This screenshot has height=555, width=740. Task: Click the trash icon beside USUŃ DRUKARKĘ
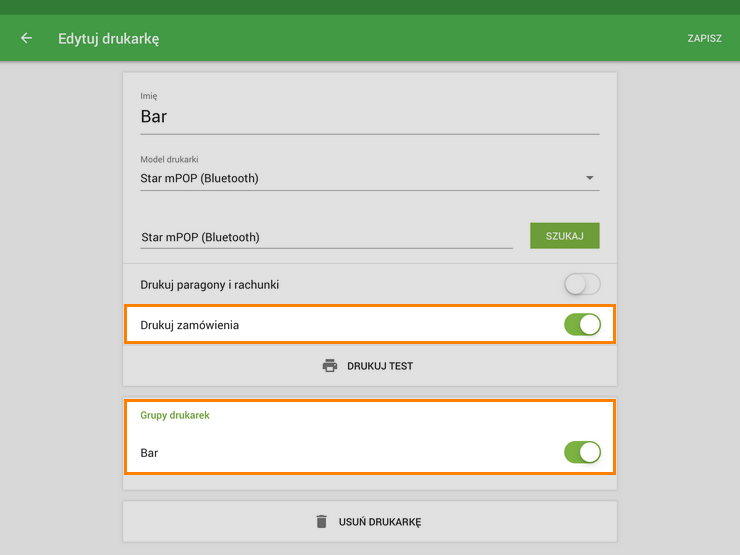pos(321,522)
